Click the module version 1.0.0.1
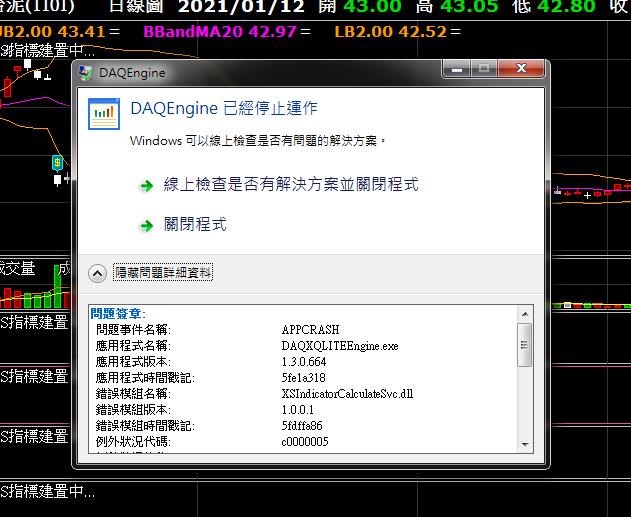Image resolution: width=631 pixels, height=517 pixels. point(297,410)
